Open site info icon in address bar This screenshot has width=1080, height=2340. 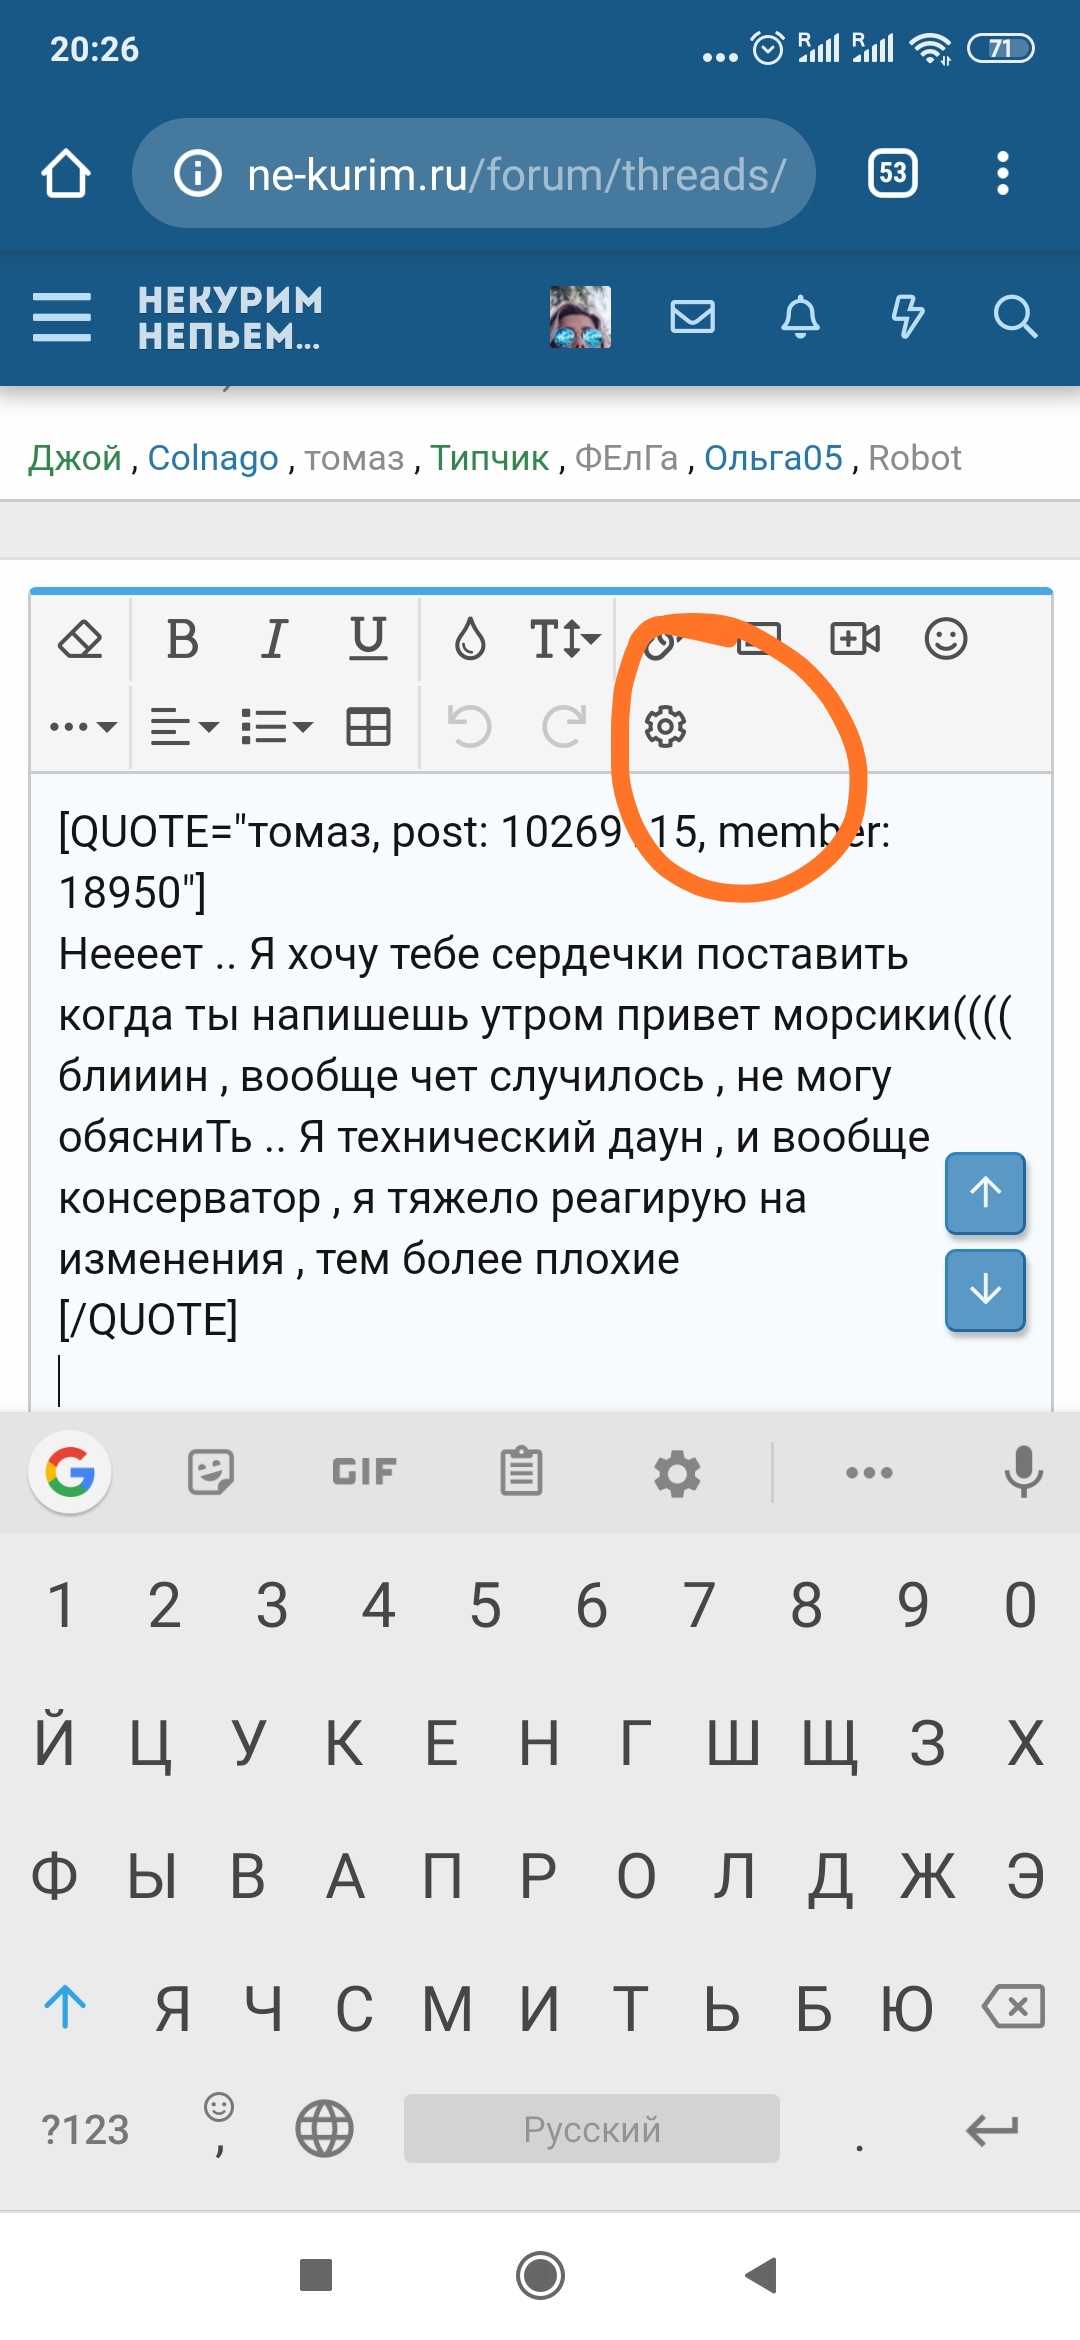pyautogui.click(x=198, y=174)
